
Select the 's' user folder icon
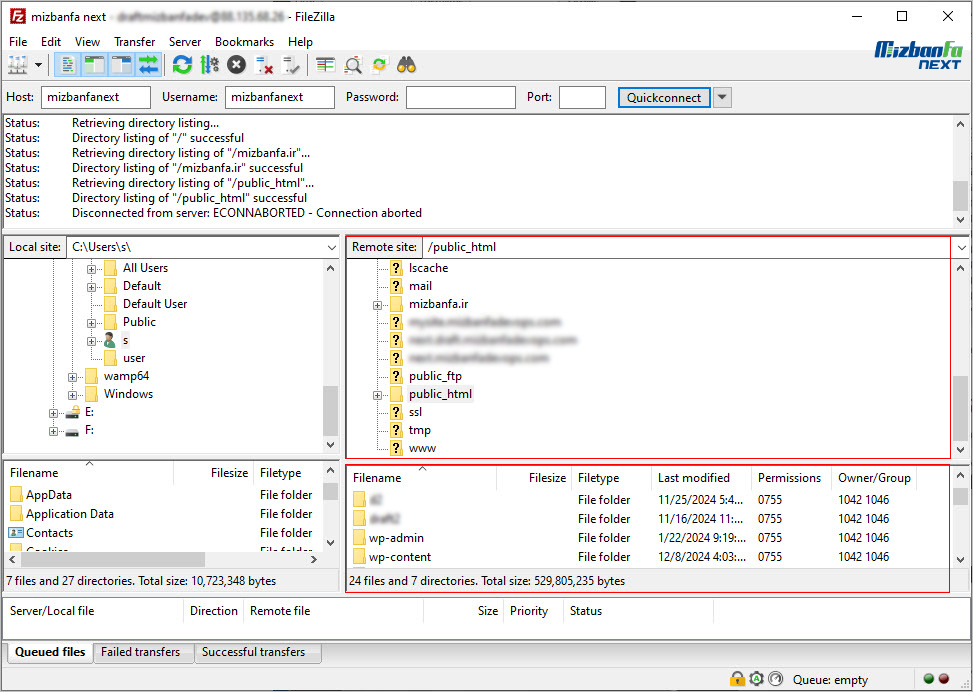(110, 340)
